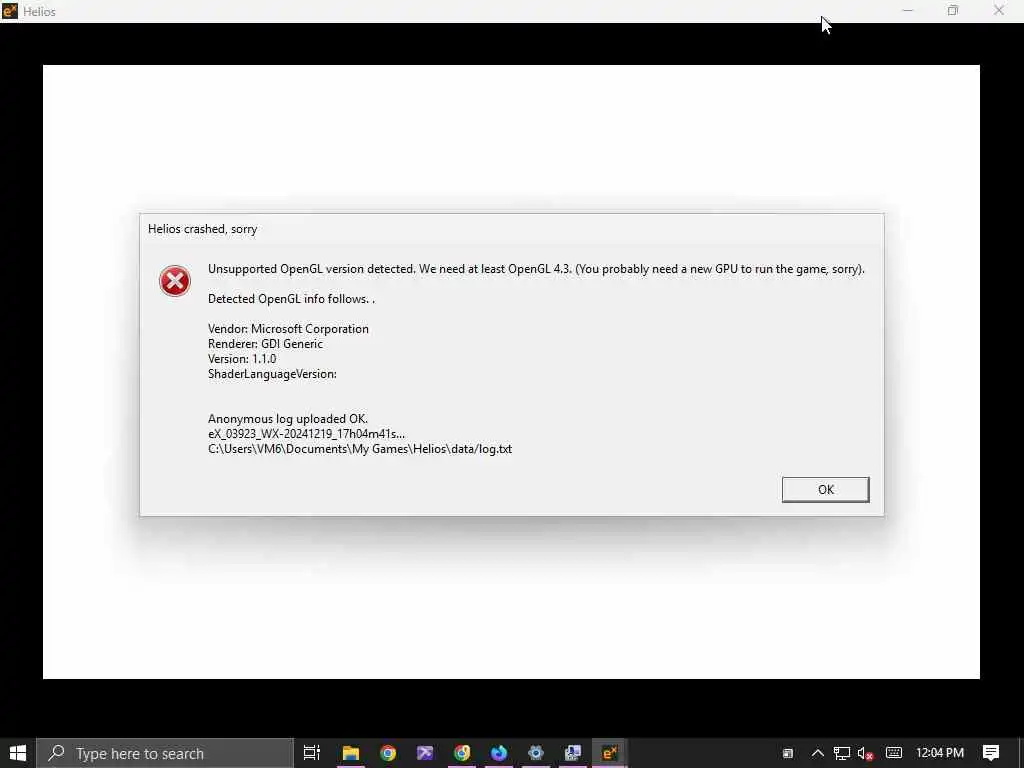Click the taskbar search box
The image size is (1024, 768).
click(x=165, y=753)
